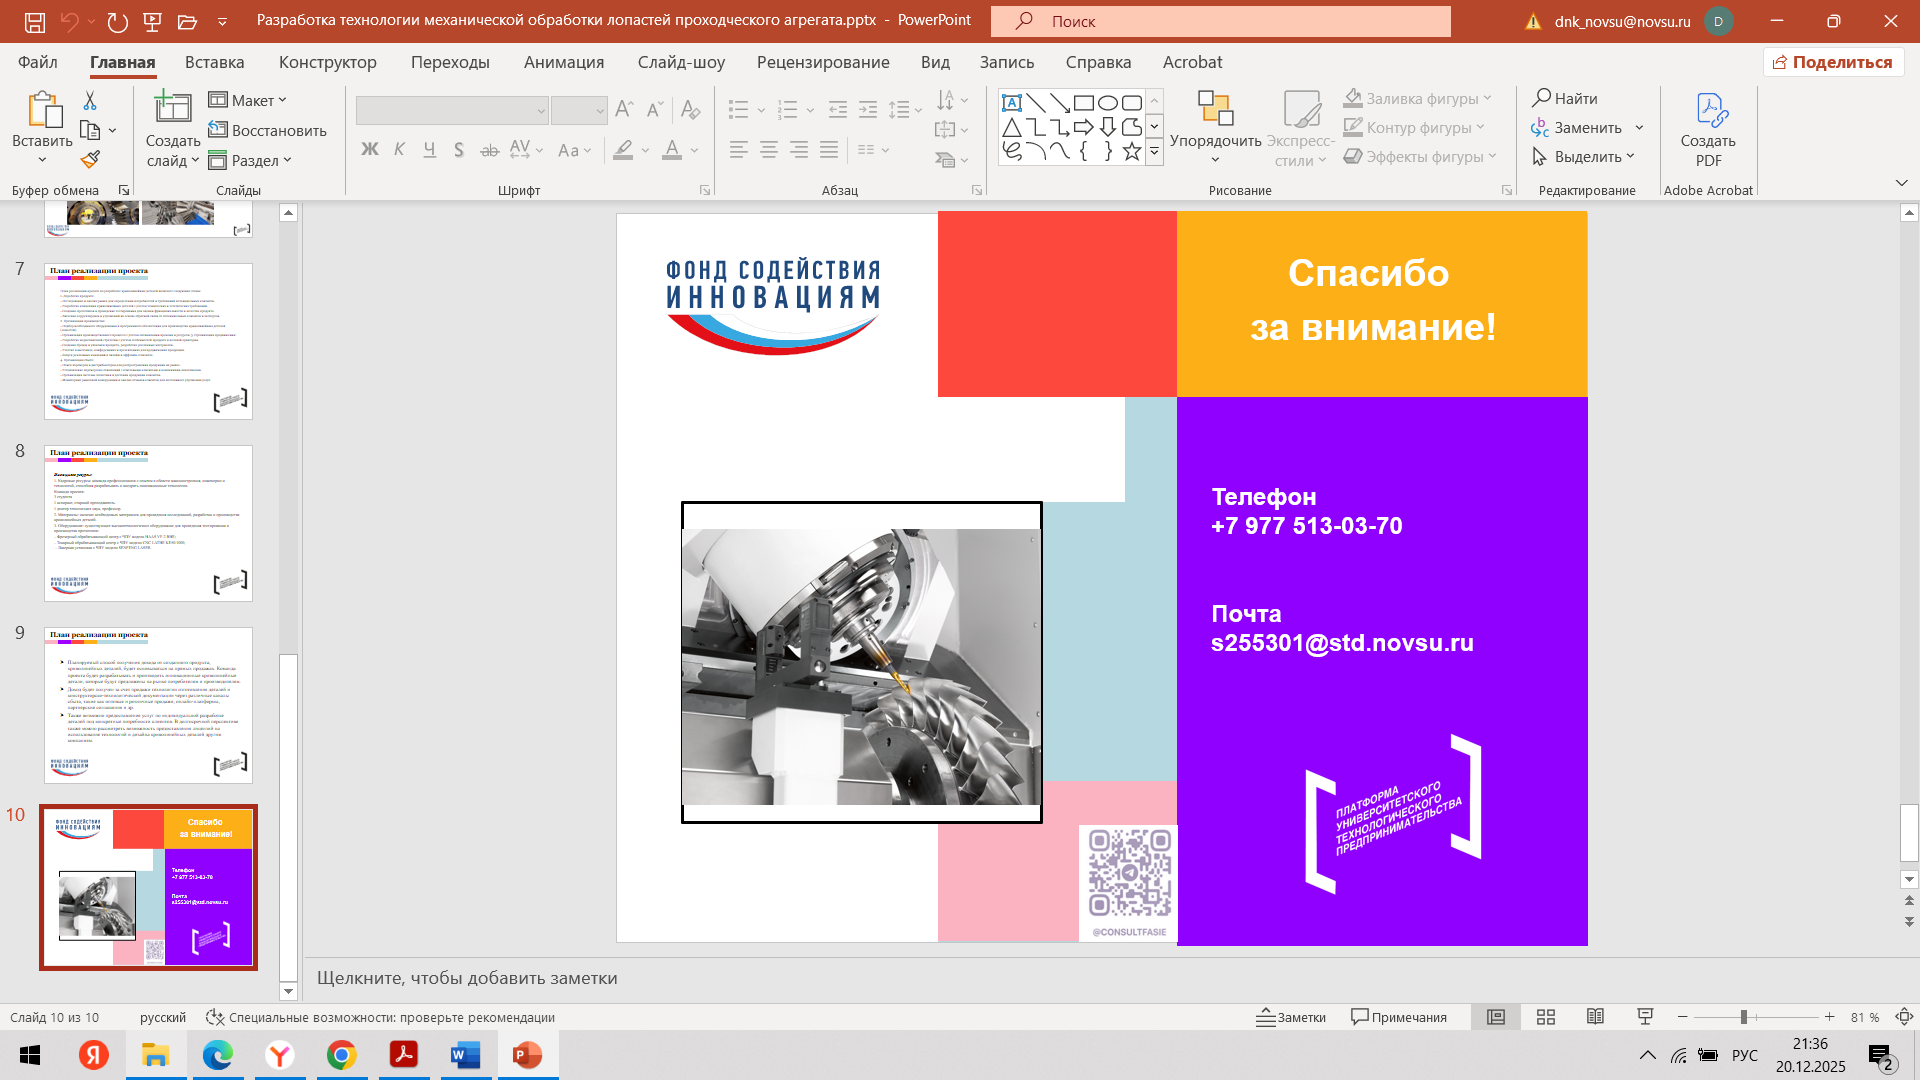Toggle Normal view in status bar

pos(1496,1017)
